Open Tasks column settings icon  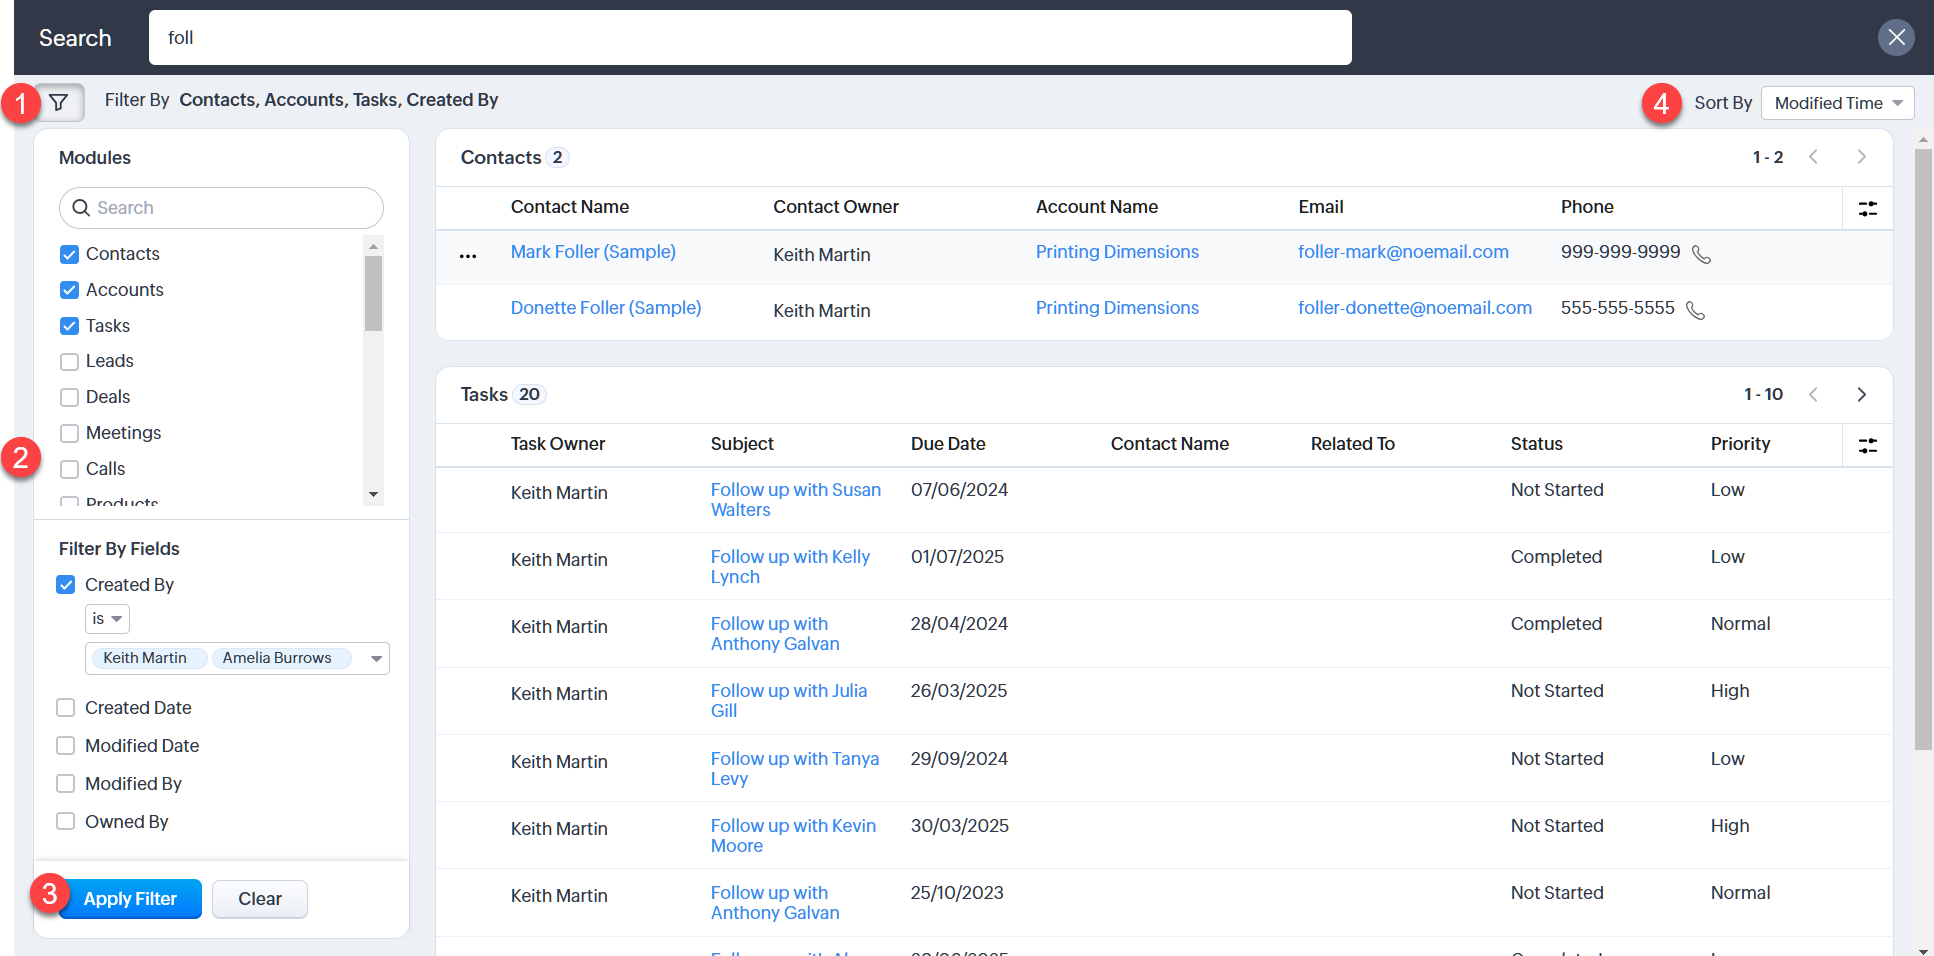tap(1867, 446)
